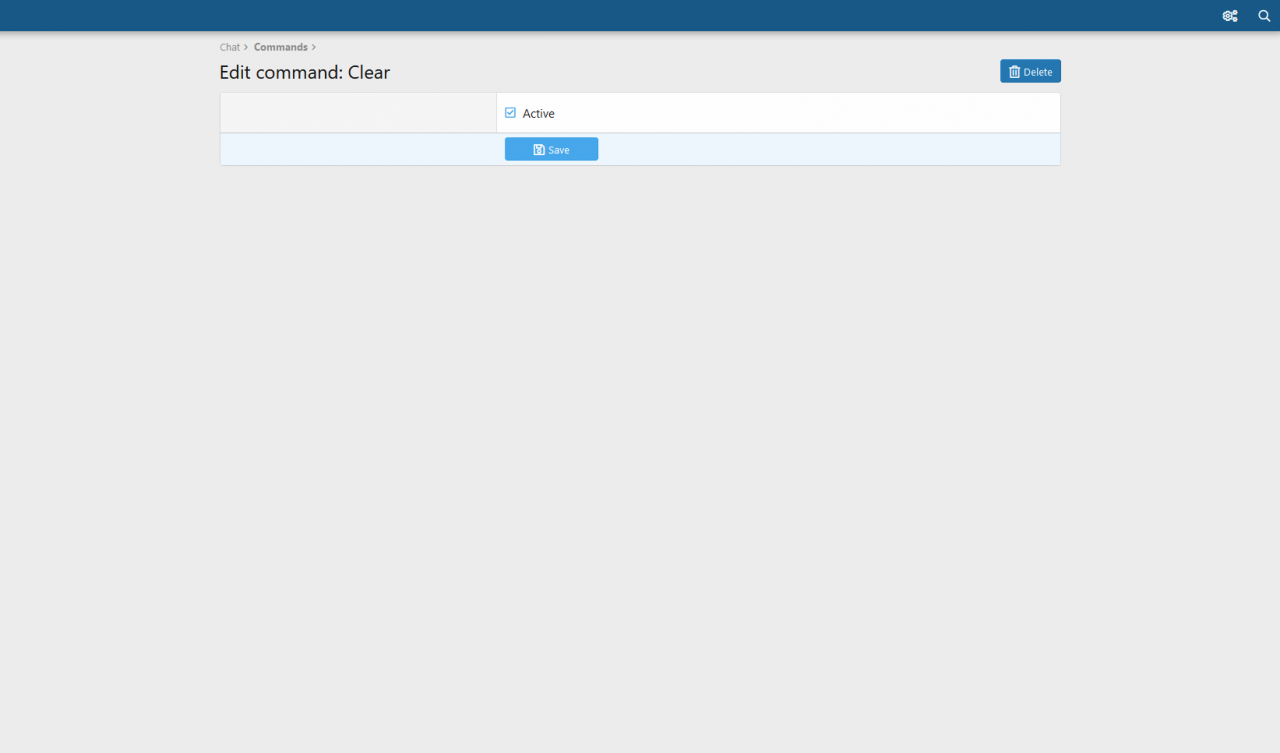The image size is (1280, 753).
Task: Click the white row area right of Active
Action: click(x=800, y=113)
